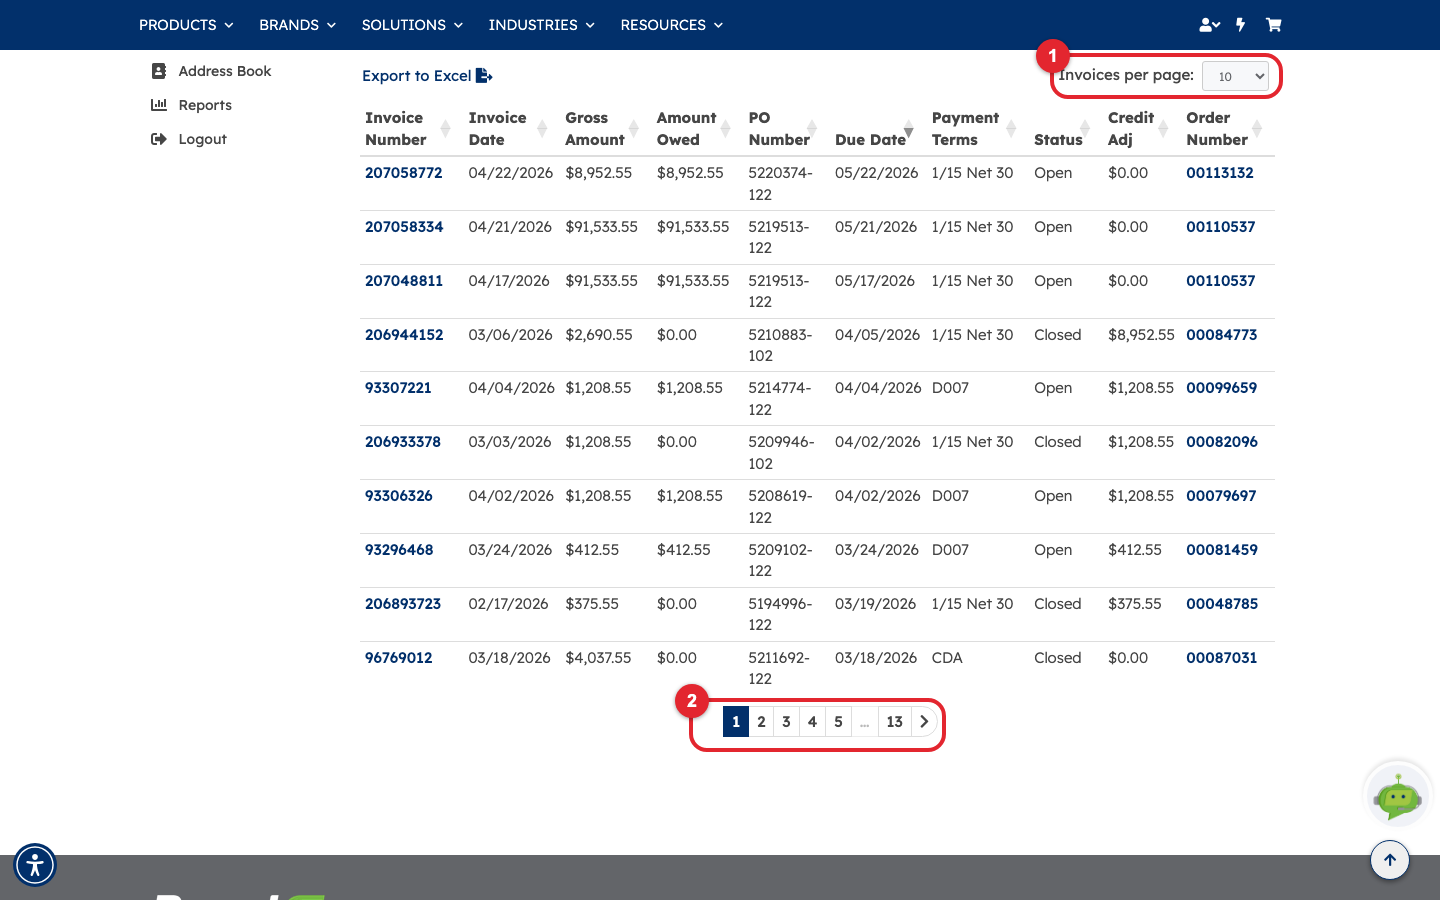Open invoice 206944152
This screenshot has height=900, width=1440.
(x=404, y=335)
